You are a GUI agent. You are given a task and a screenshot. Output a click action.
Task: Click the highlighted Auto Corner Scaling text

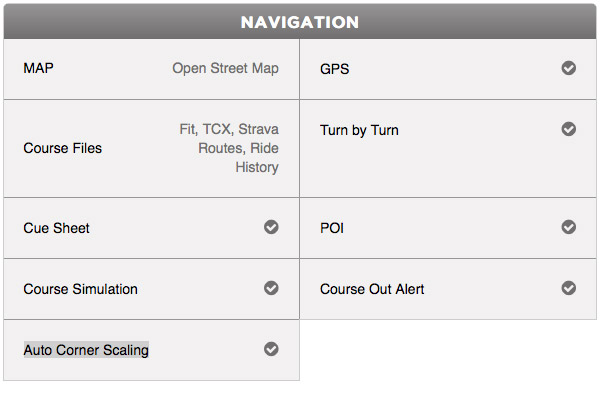click(x=86, y=350)
